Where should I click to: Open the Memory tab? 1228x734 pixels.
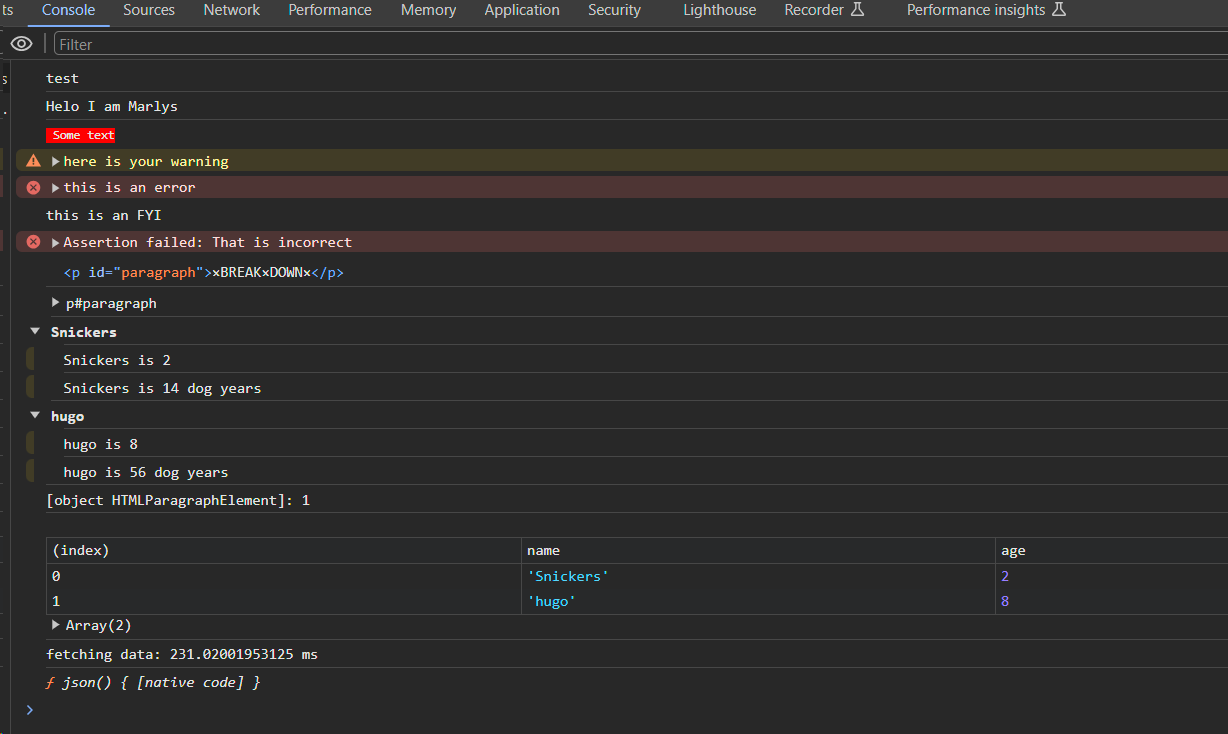428,10
